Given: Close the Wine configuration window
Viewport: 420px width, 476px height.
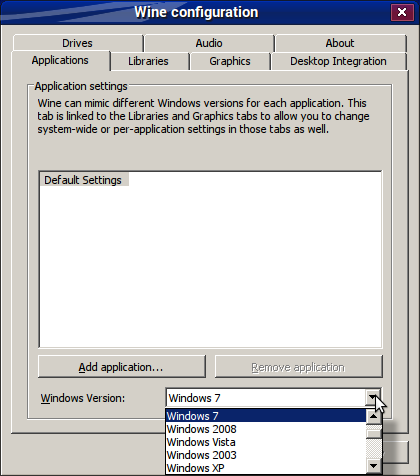Looking at the screenshot, I should click(x=402, y=12).
